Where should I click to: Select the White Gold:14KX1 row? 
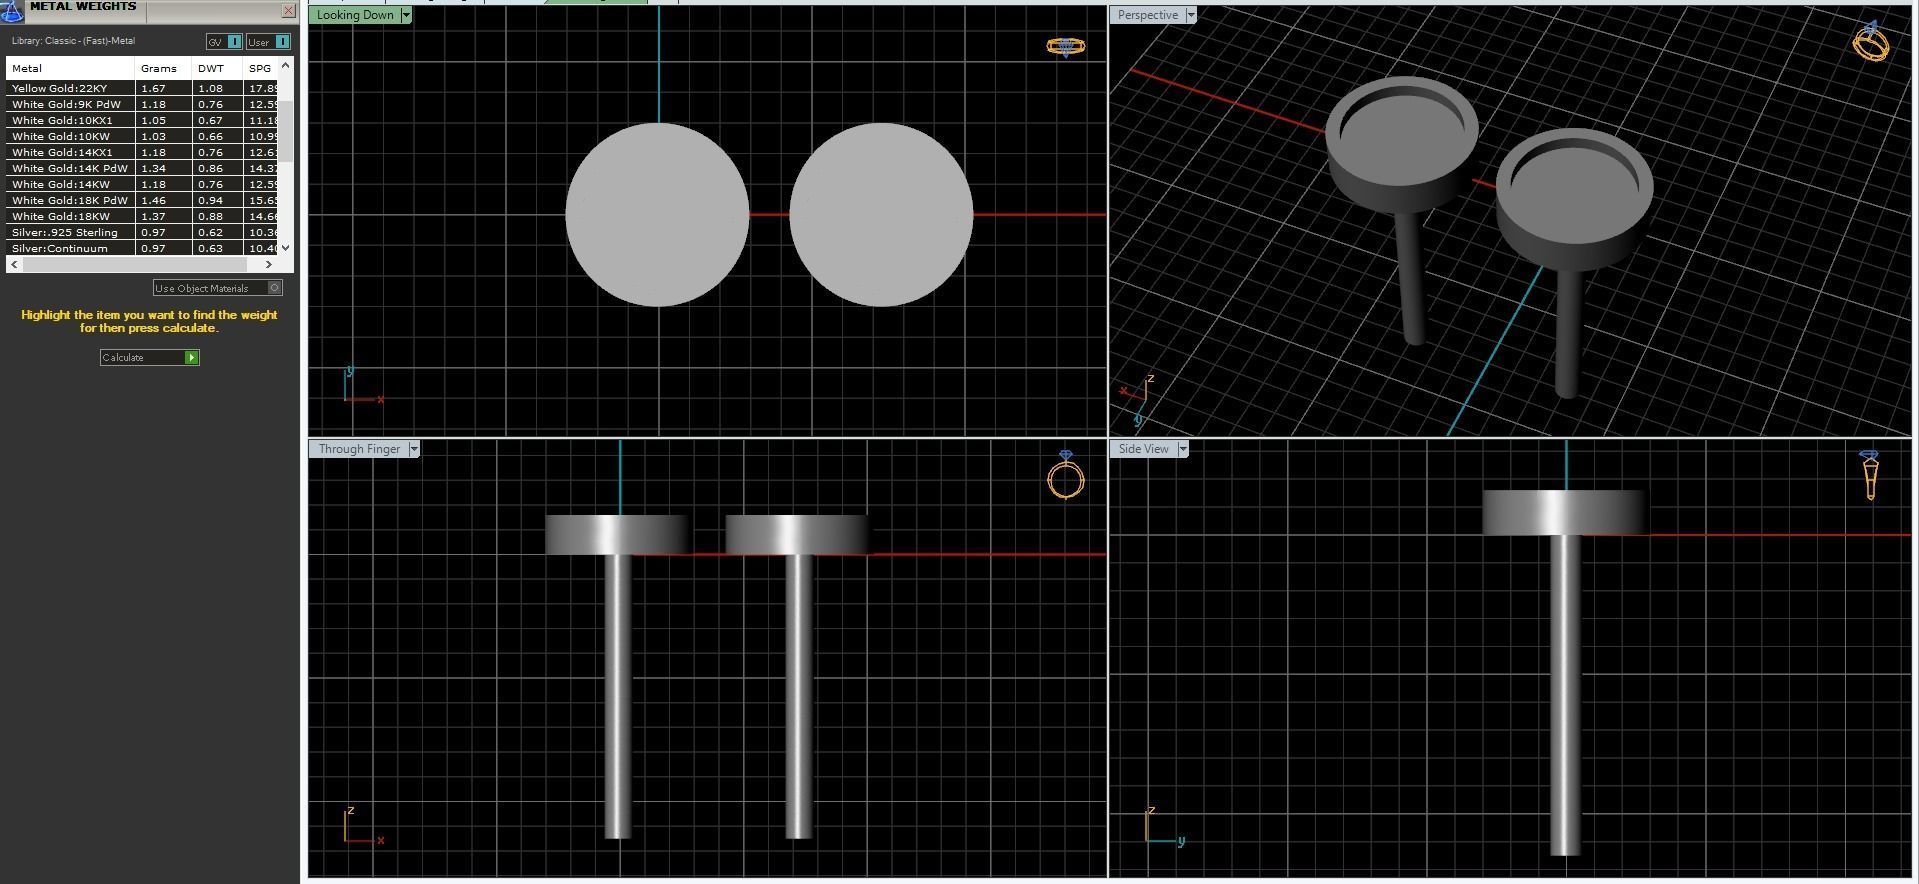[x=143, y=152]
